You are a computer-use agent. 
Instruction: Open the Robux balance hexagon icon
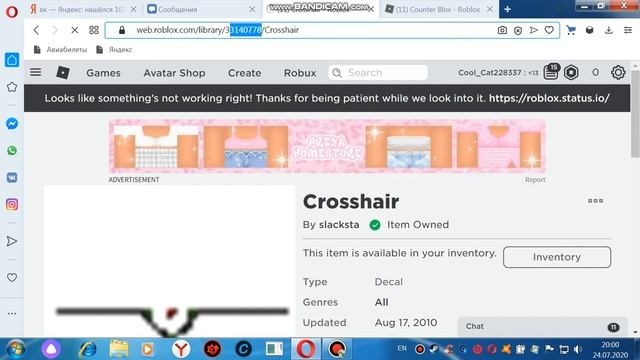pyautogui.click(x=571, y=73)
